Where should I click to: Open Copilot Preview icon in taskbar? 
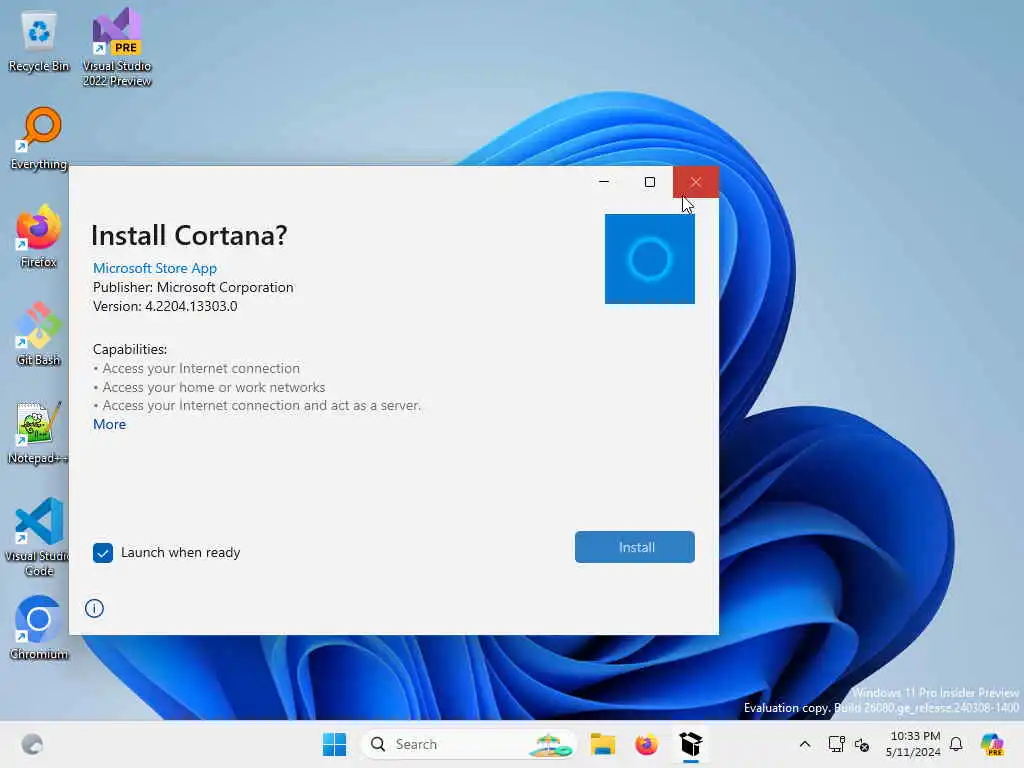pos(992,744)
